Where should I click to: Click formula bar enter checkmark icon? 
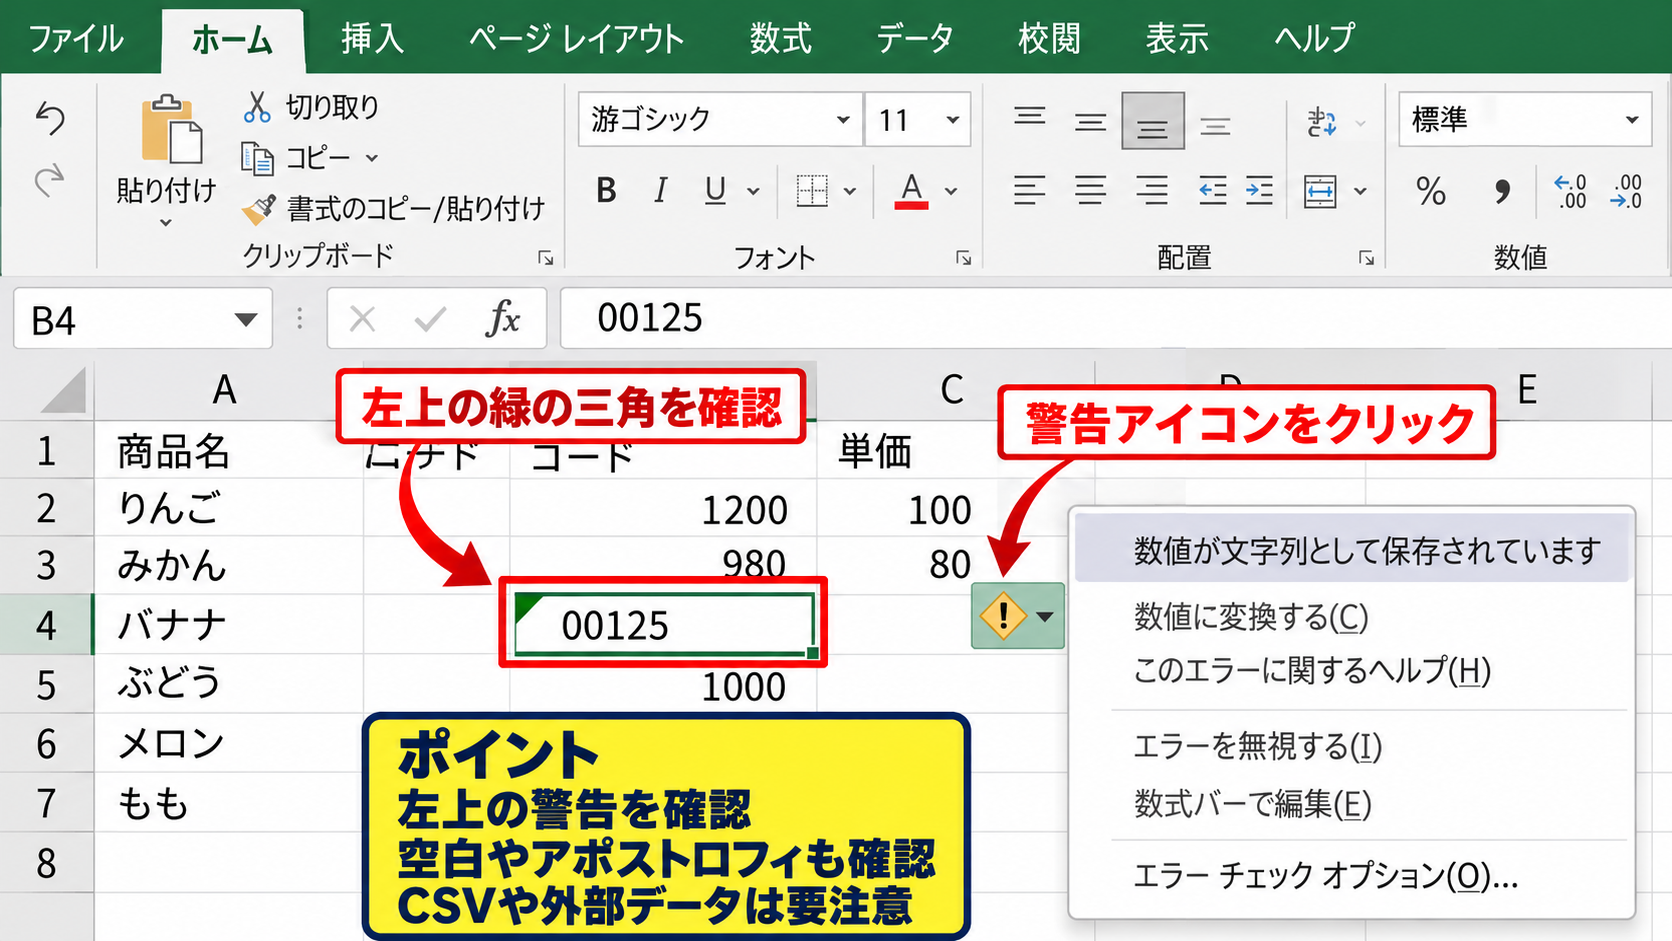[x=430, y=320]
